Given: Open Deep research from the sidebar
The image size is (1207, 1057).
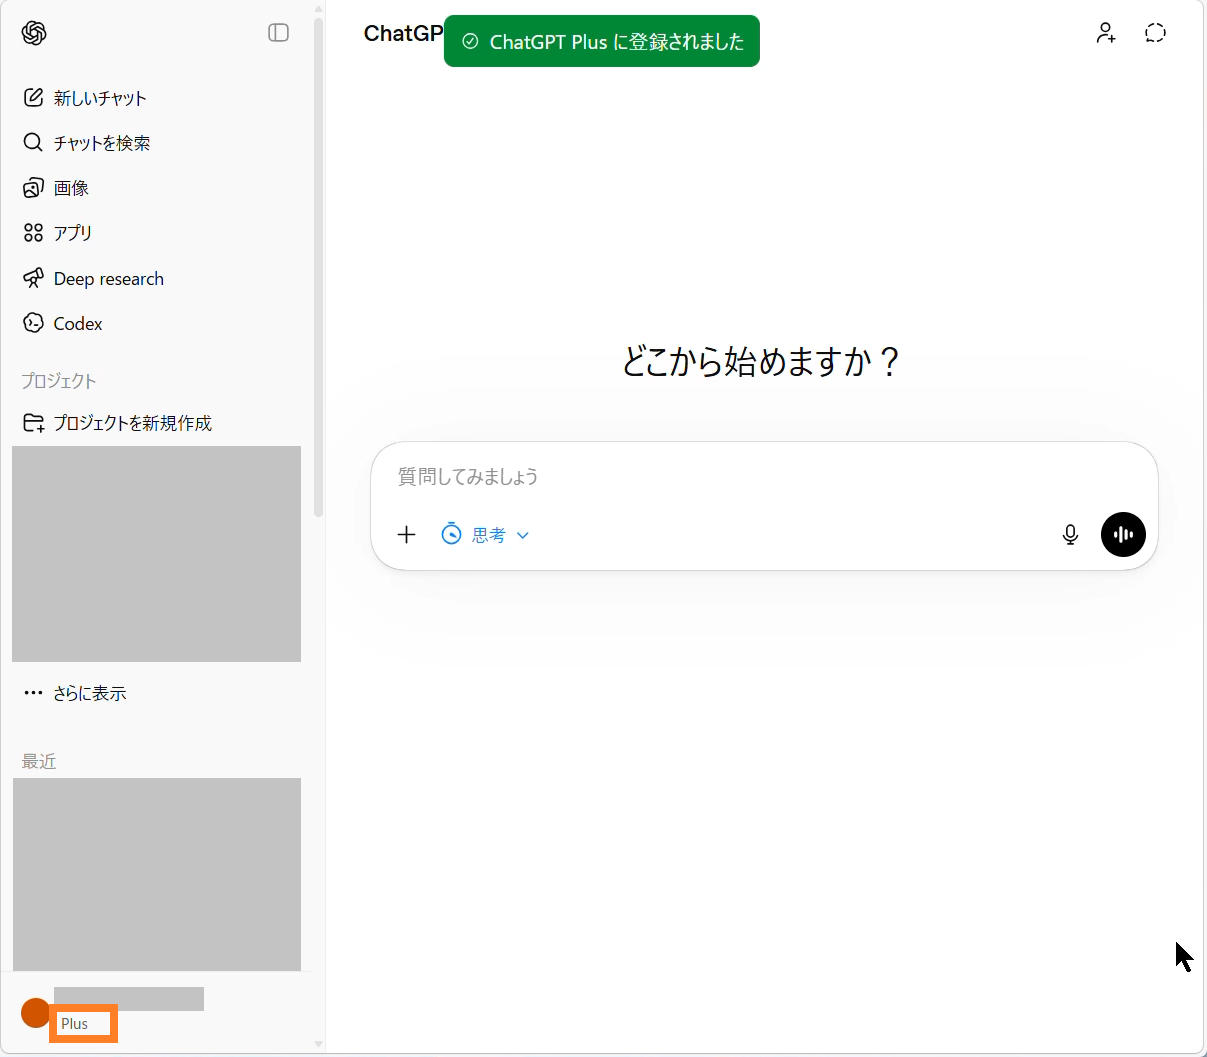Looking at the screenshot, I should 108,279.
